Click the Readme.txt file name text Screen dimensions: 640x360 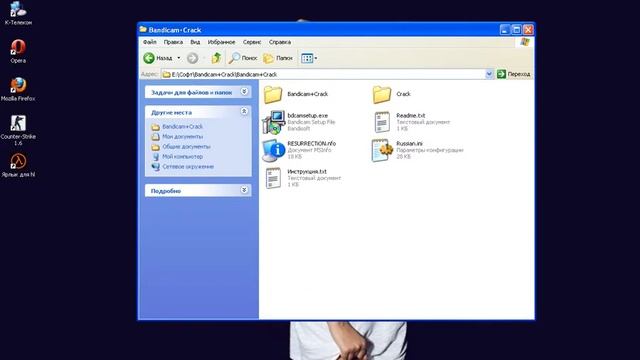[411, 116]
